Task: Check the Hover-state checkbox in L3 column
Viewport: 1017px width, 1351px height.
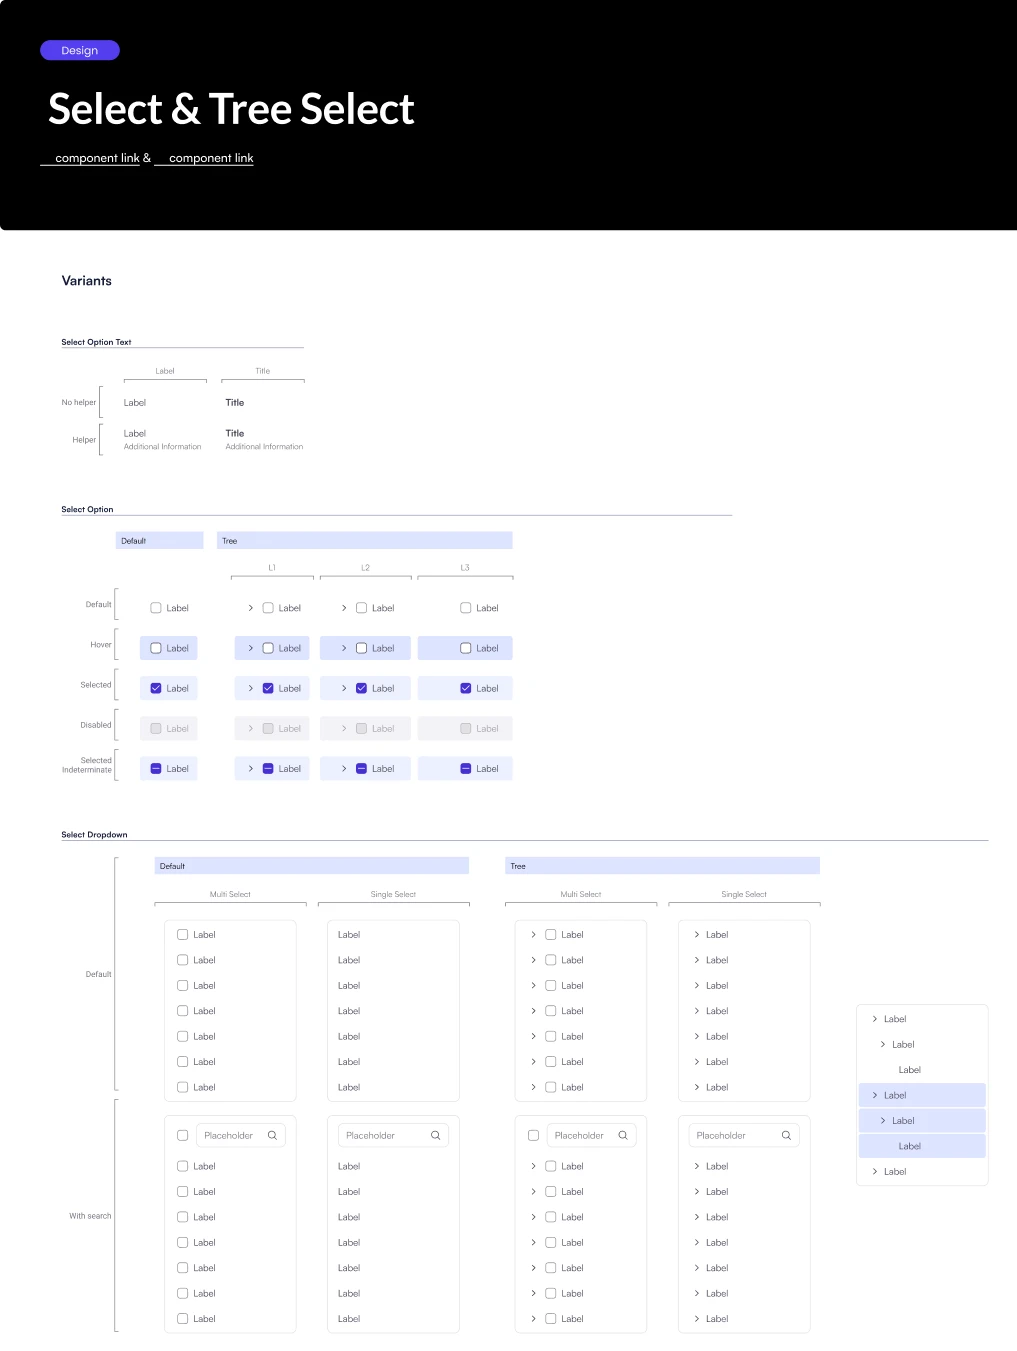Action: (466, 648)
